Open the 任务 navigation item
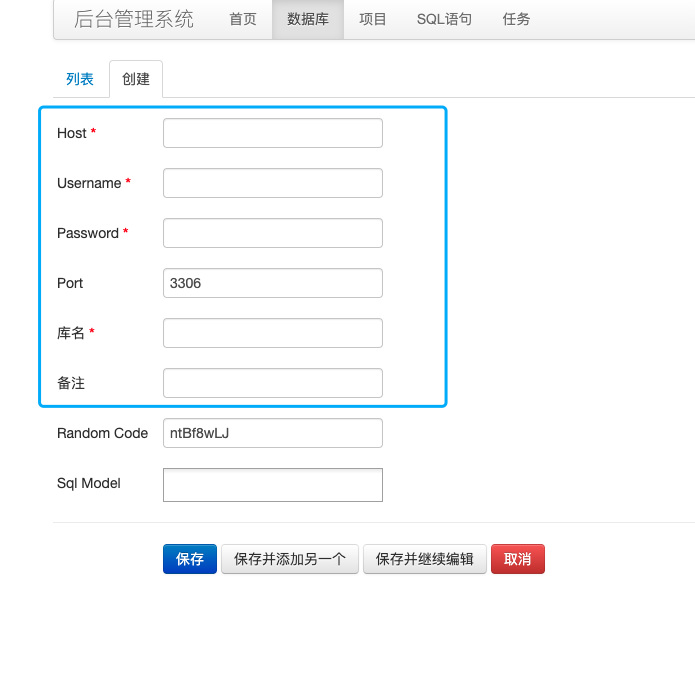 pos(516,19)
